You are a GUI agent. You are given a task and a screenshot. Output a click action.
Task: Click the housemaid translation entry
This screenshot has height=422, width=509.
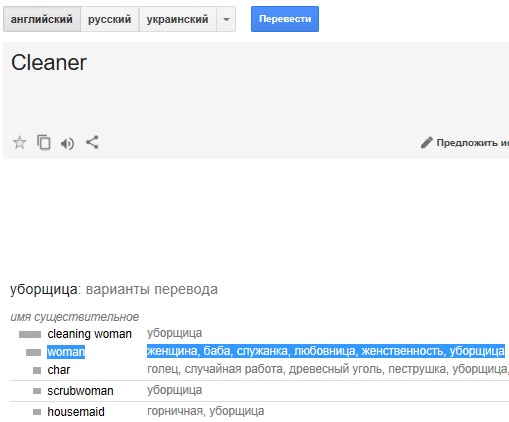coord(76,412)
